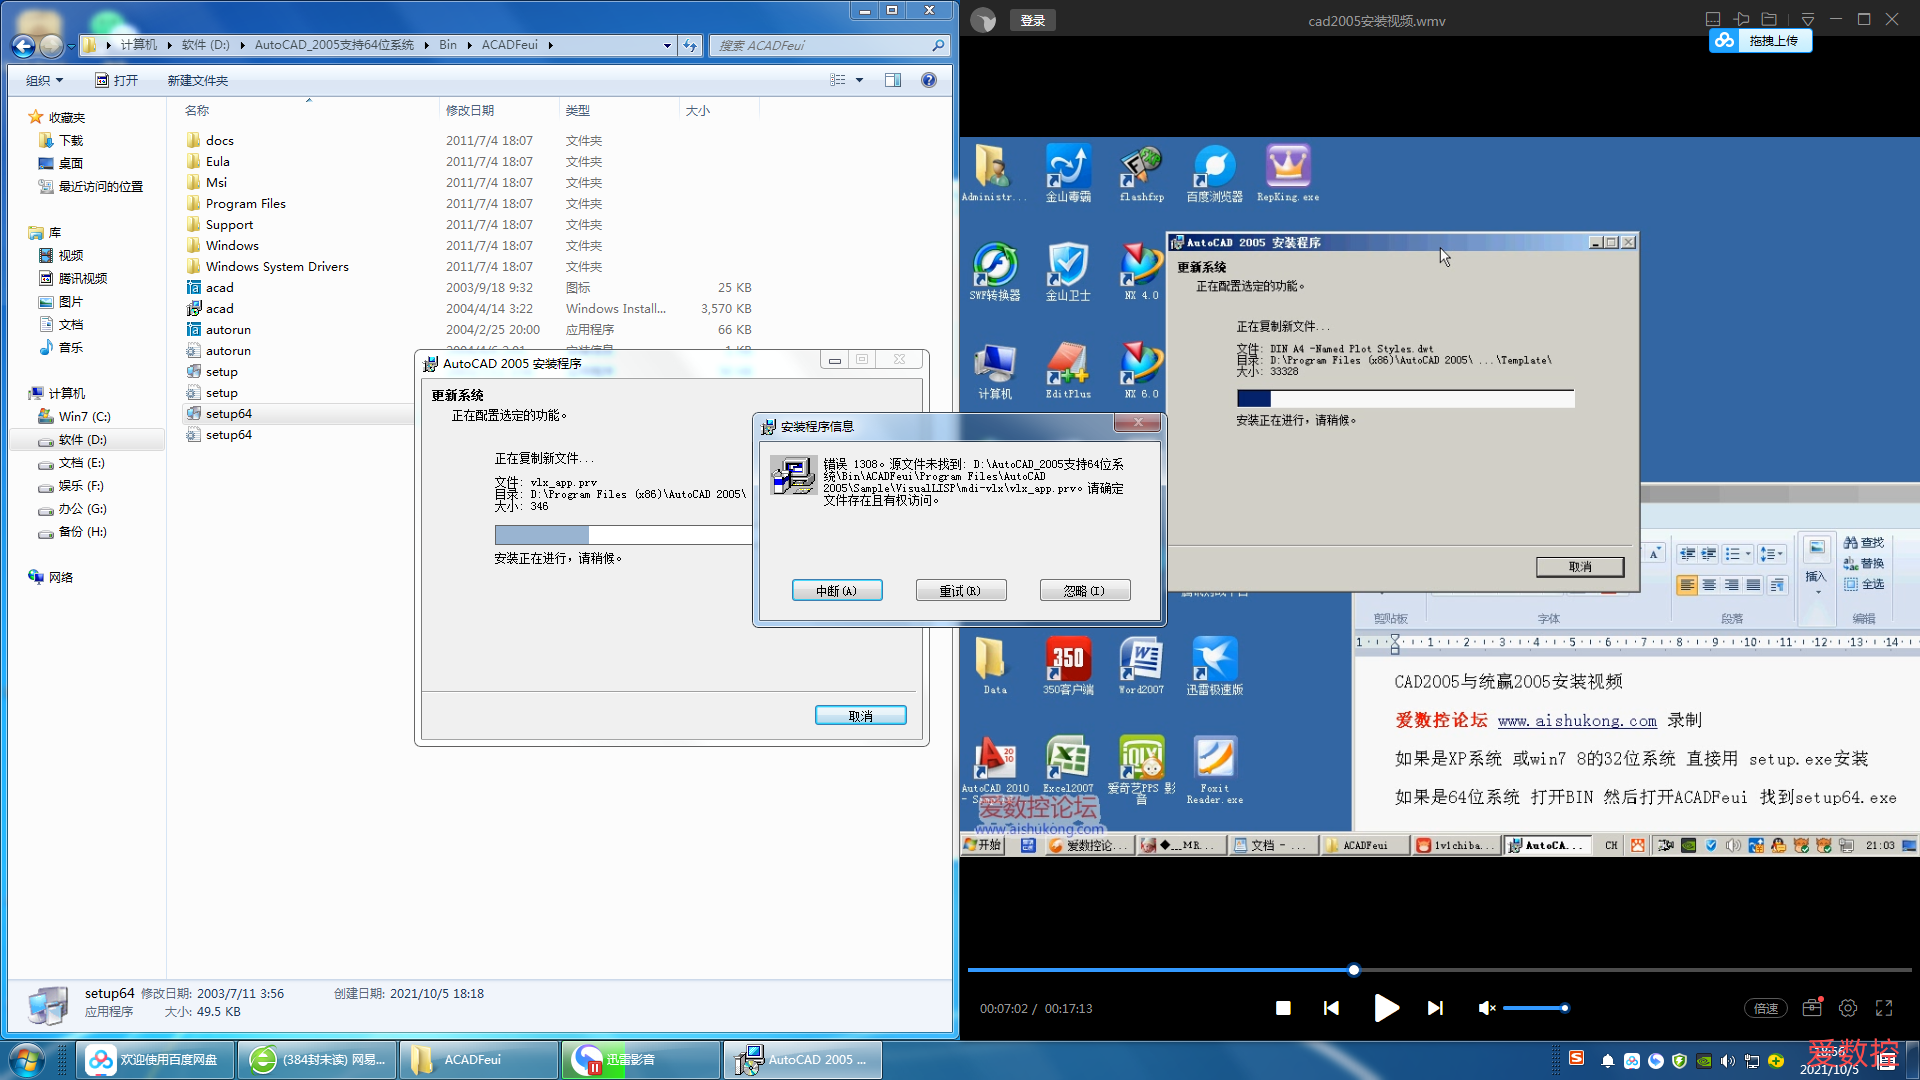Select 网络 in the navigation pane
The width and height of the screenshot is (1920, 1080).
tap(60, 578)
